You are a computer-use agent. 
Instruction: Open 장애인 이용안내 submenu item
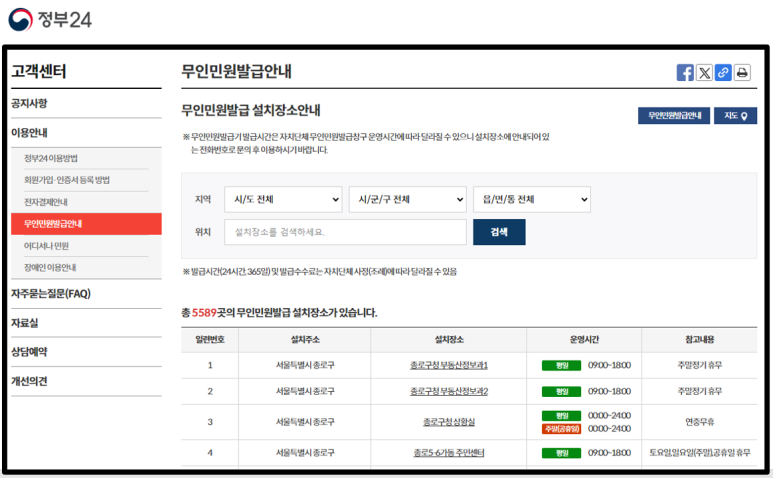pos(50,268)
